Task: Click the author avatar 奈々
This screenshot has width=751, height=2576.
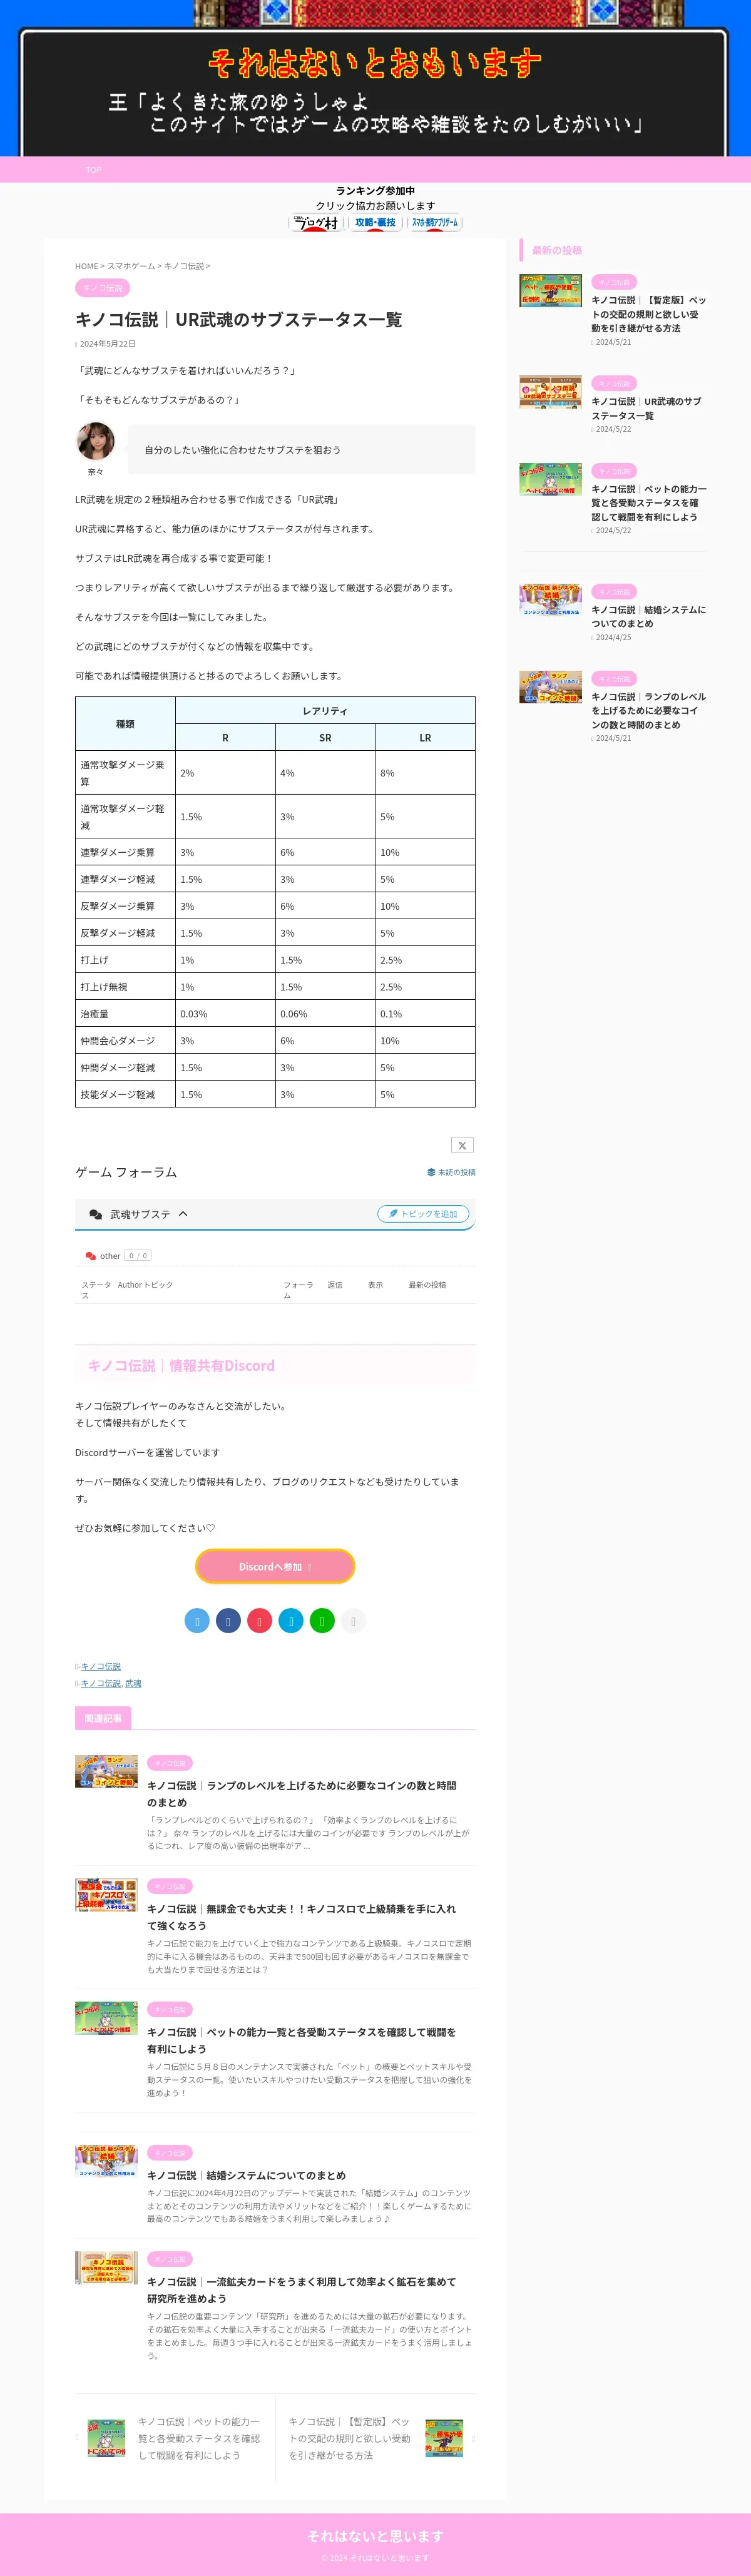Action: click(96, 442)
